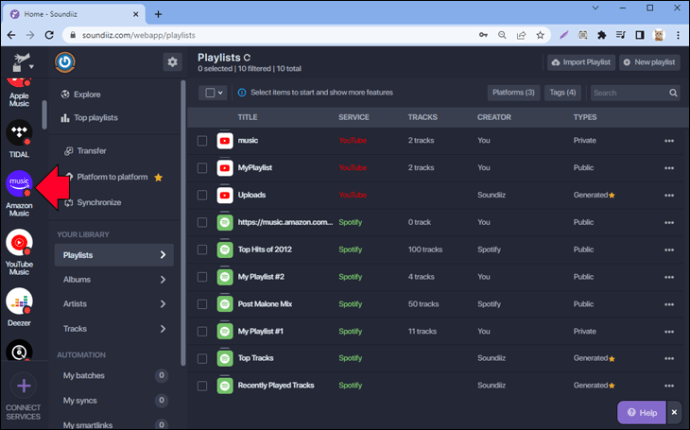Open the Amazon Music service icon
The image size is (690, 430).
[19, 184]
